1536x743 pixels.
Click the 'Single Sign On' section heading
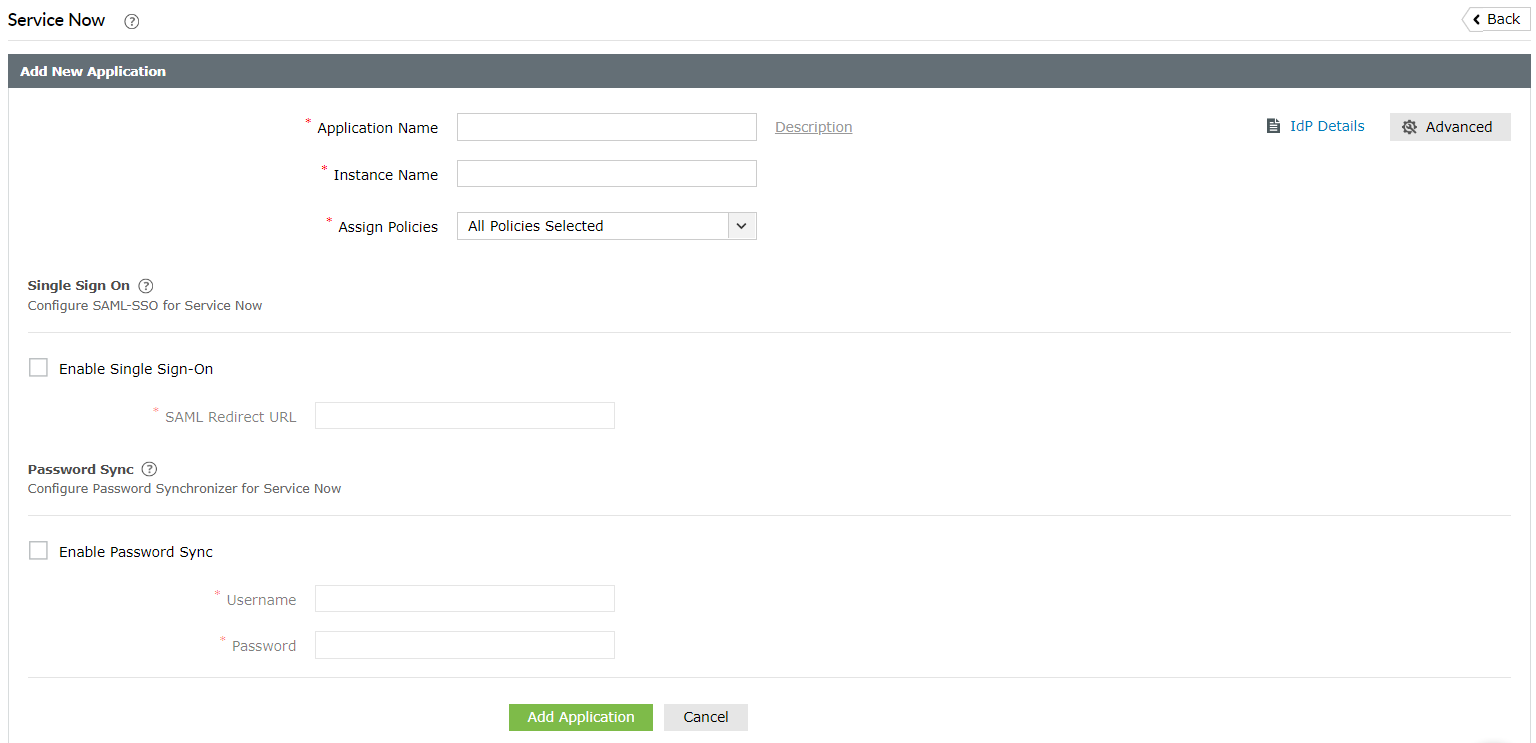tap(79, 286)
